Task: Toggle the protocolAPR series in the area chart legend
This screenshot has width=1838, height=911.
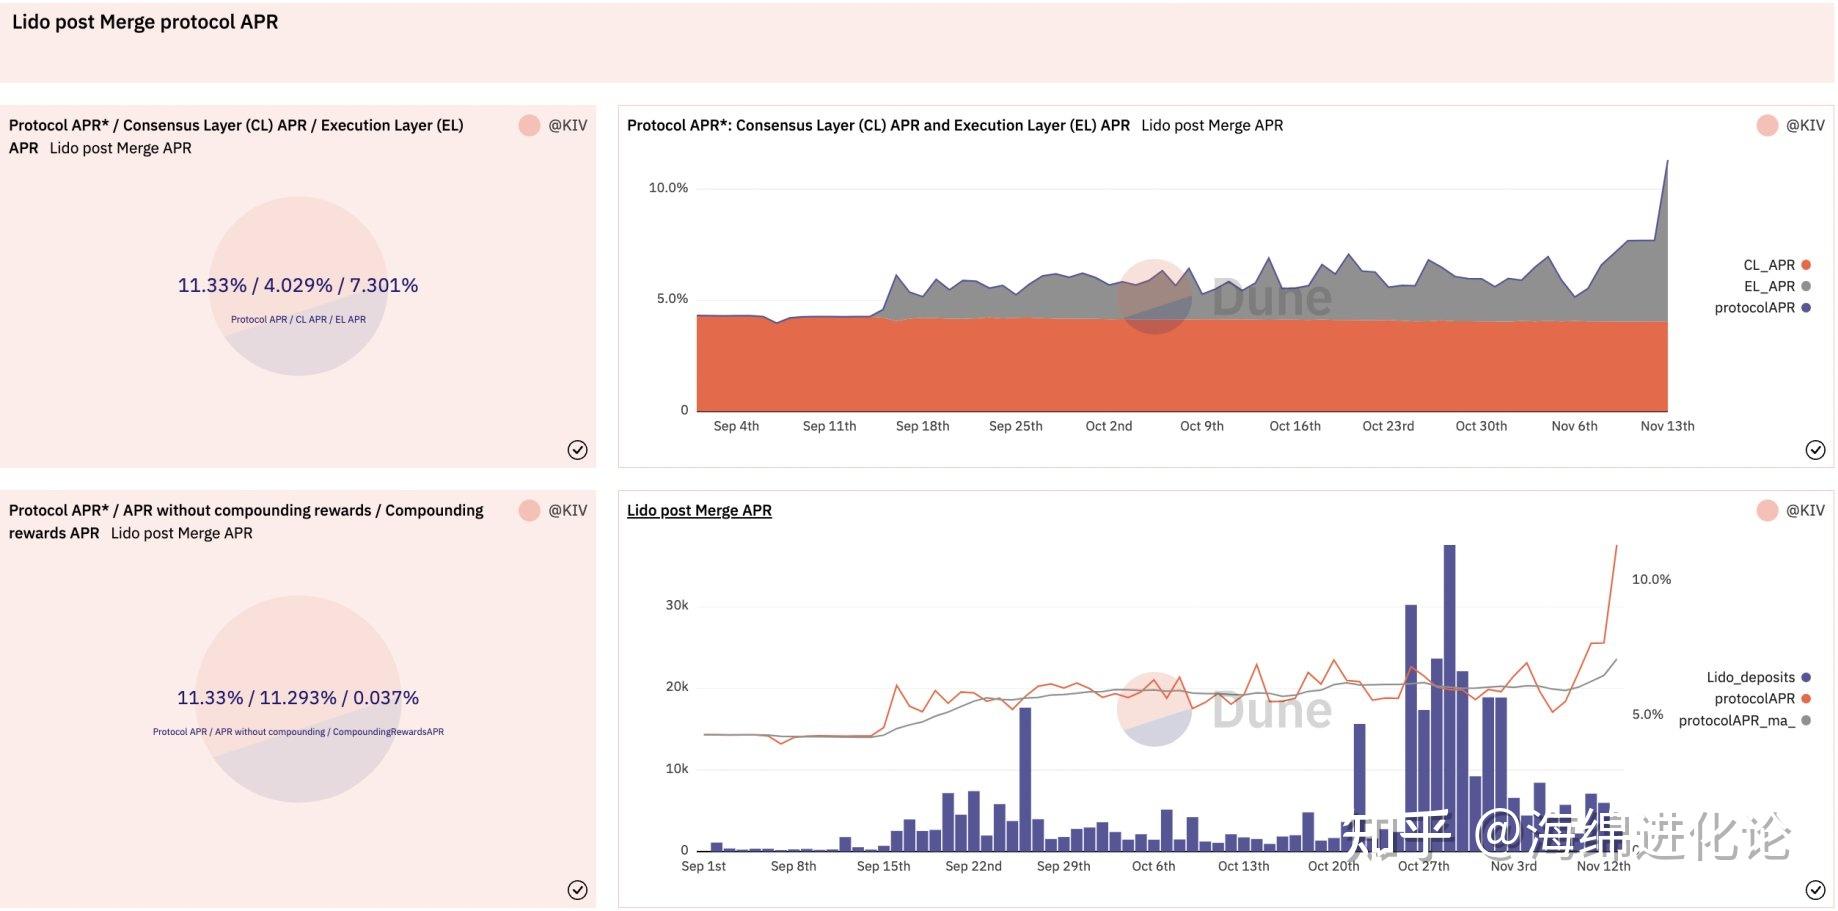Action: [x=1762, y=307]
